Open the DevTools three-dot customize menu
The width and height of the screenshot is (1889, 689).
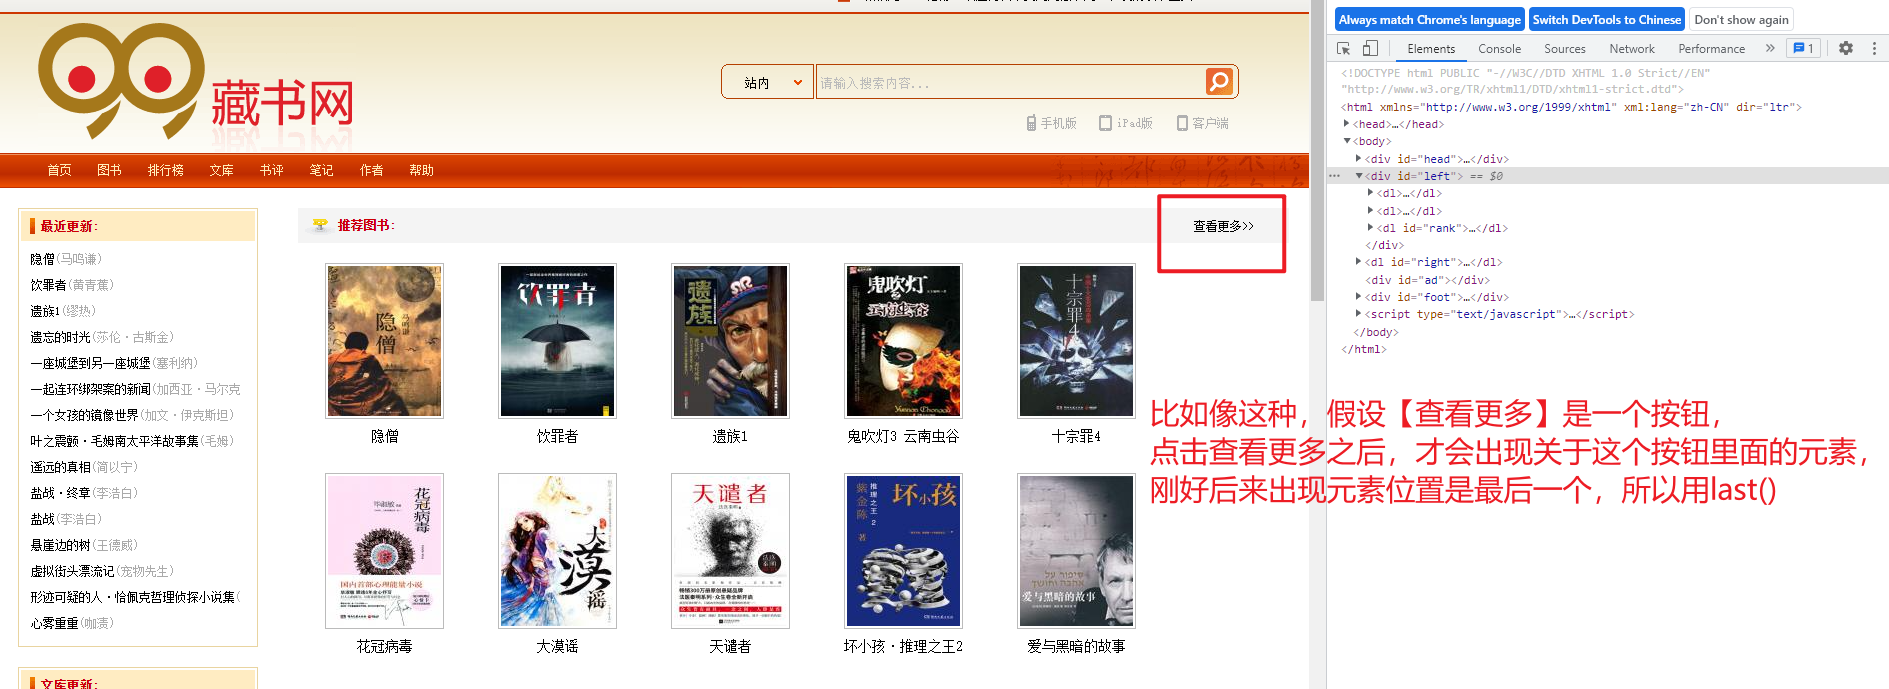(x=1874, y=48)
